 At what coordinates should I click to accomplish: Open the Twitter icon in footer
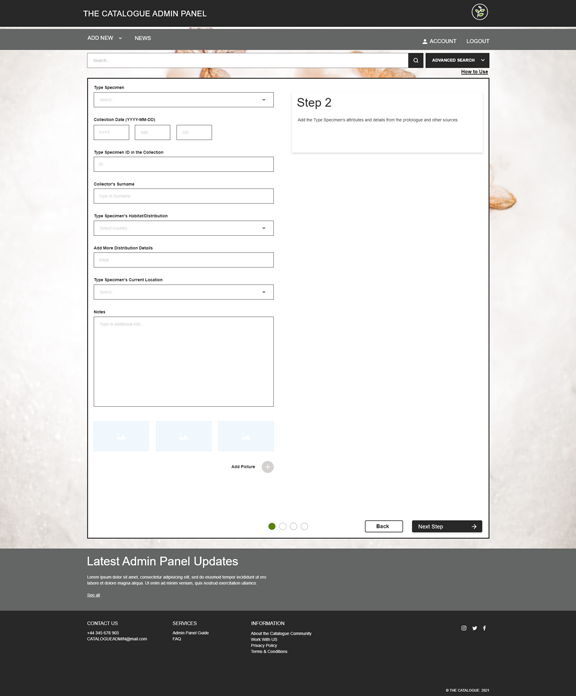[474, 628]
